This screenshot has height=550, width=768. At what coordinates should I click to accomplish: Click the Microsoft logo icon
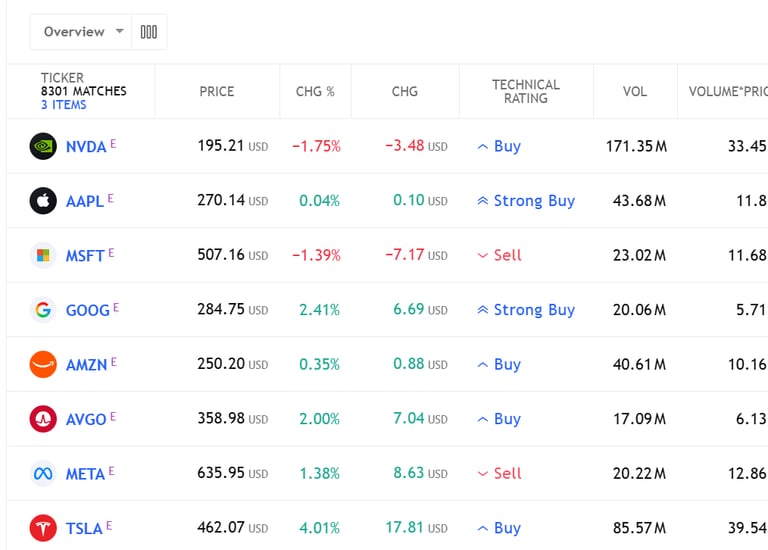43,255
